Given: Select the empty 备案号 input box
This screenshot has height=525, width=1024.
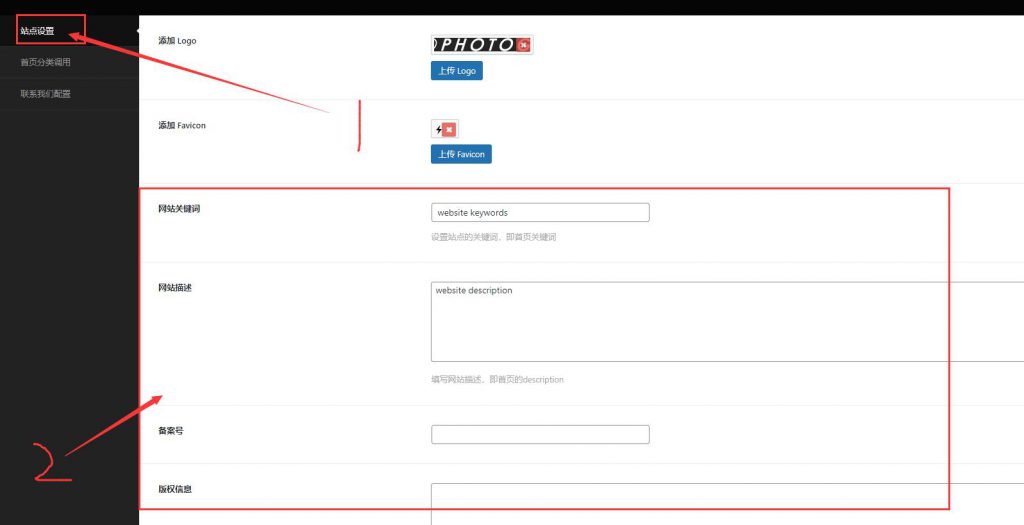Looking at the screenshot, I should [x=540, y=434].
